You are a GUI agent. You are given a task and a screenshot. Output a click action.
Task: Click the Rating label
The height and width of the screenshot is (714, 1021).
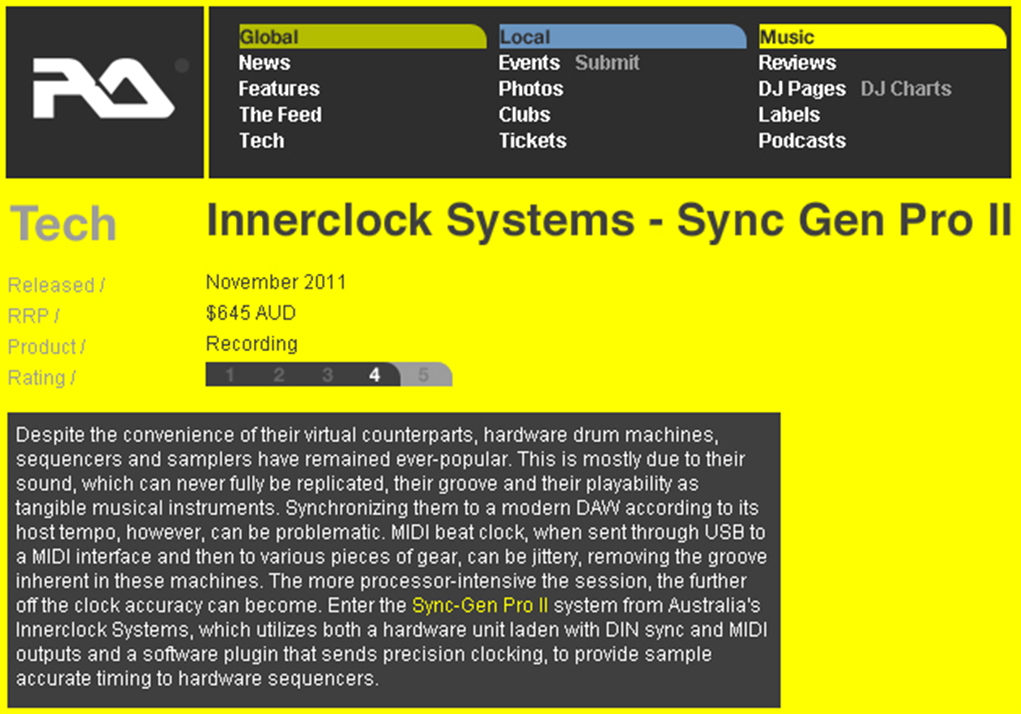point(41,378)
